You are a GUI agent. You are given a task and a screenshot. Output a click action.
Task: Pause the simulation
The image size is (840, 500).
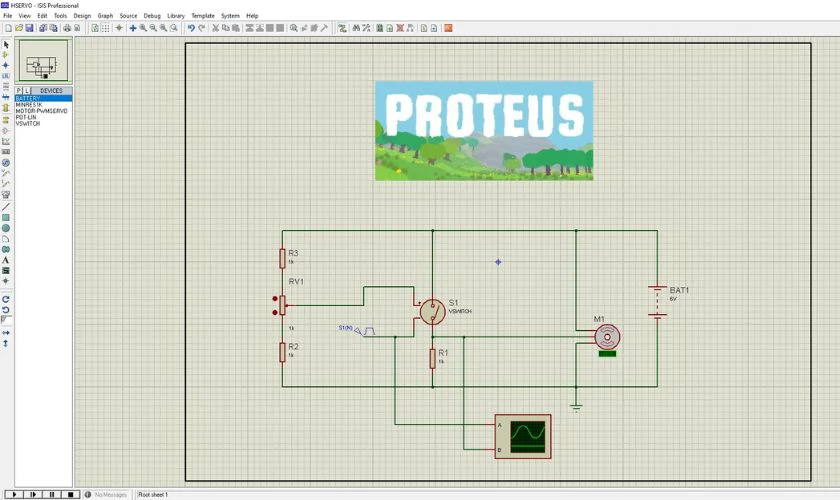click(x=52, y=494)
